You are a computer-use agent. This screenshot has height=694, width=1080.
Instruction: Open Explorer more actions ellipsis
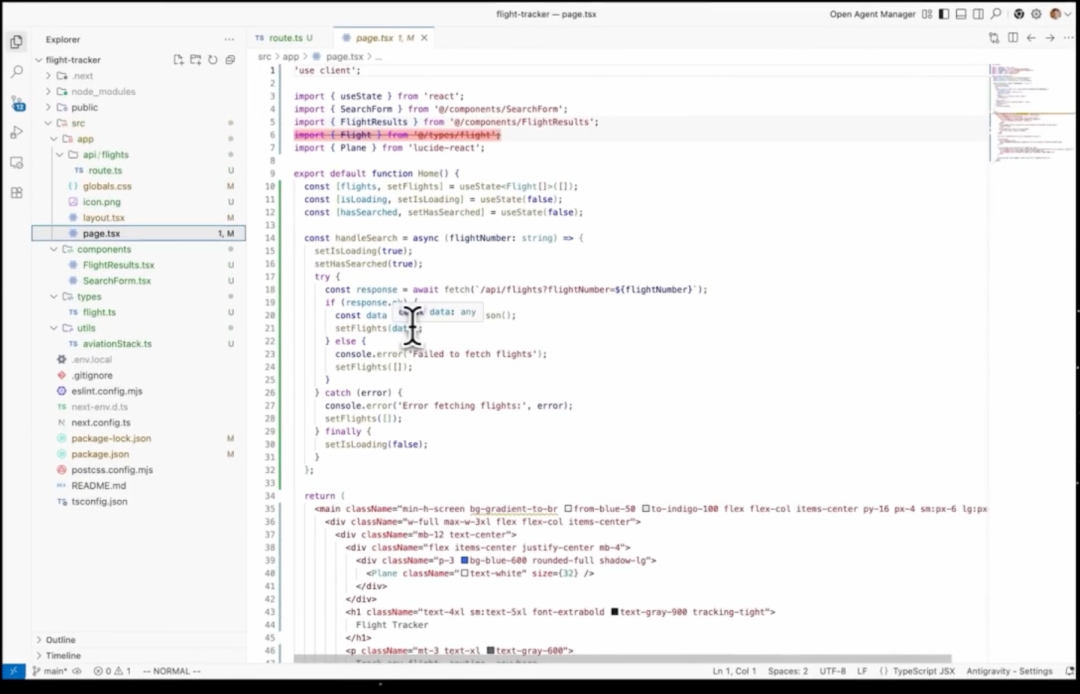click(229, 40)
